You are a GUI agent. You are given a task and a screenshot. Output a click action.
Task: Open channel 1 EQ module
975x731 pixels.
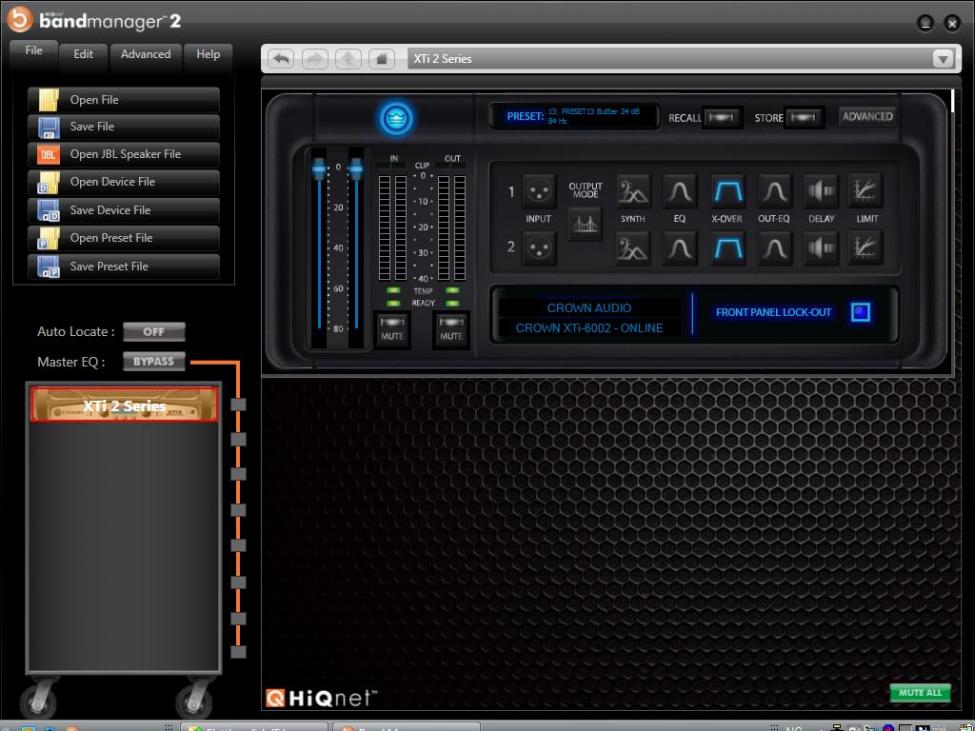pos(680,191)
